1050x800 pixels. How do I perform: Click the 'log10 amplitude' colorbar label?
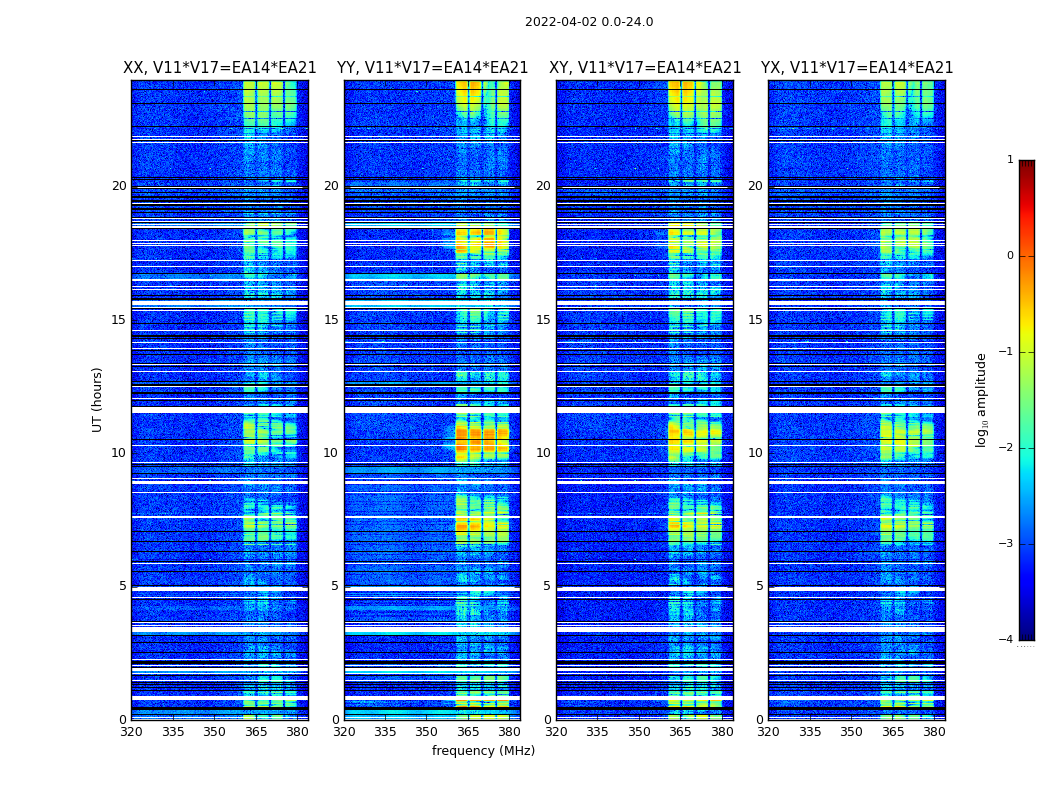pyautogui.click(x=982, y=400)
